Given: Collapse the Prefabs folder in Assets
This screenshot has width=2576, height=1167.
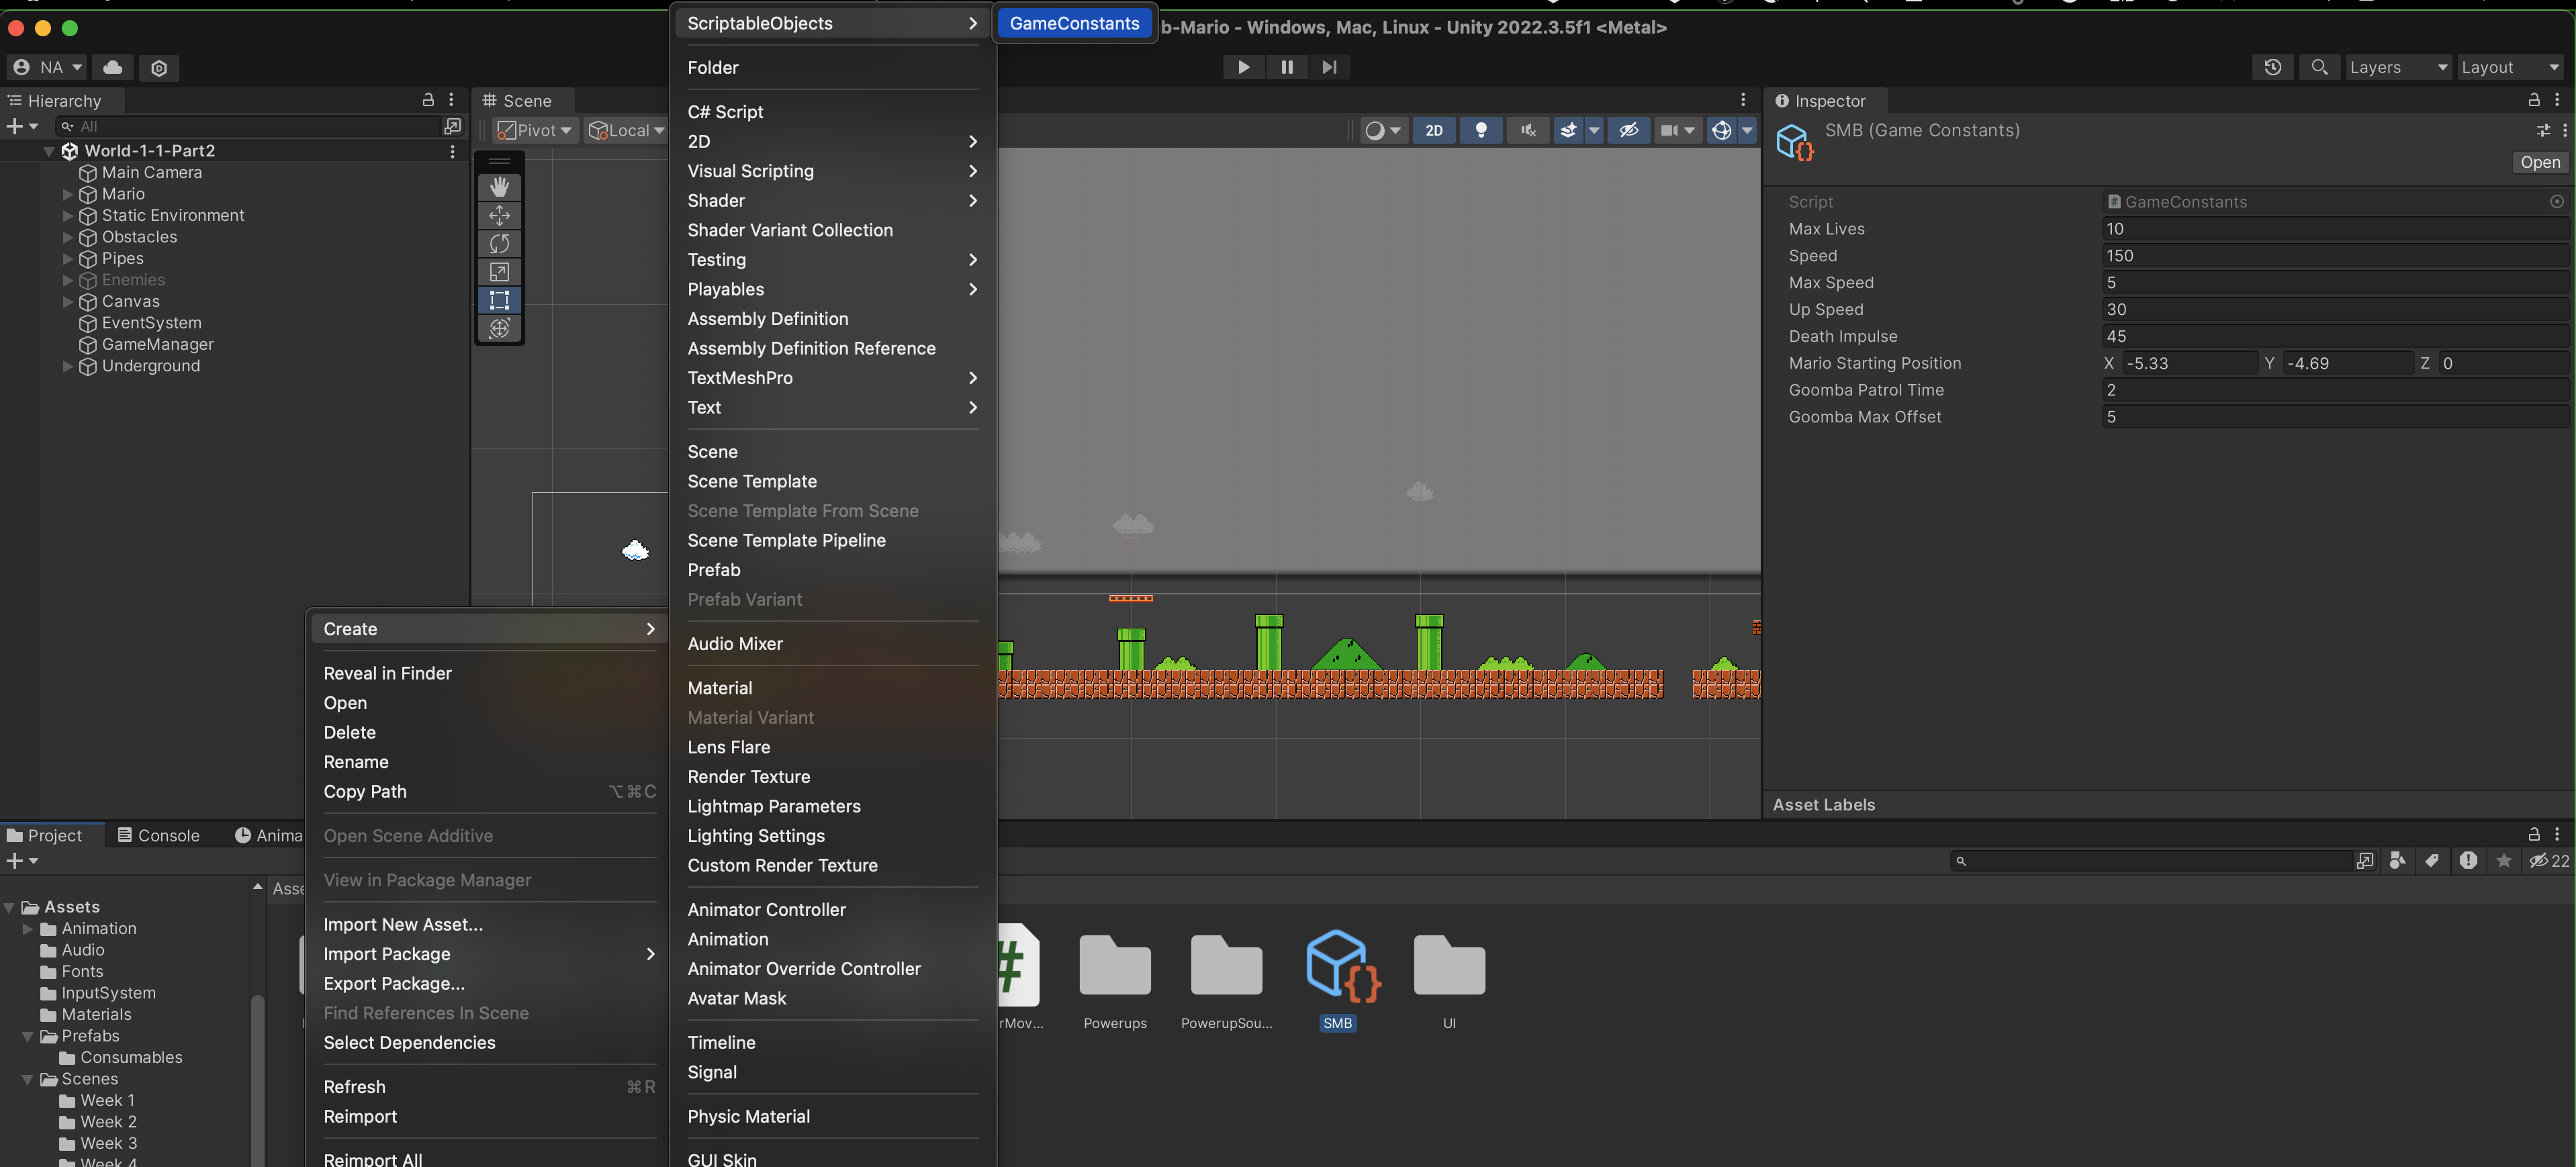Looking at the screenshot, I should click(x=28, y=1036).
